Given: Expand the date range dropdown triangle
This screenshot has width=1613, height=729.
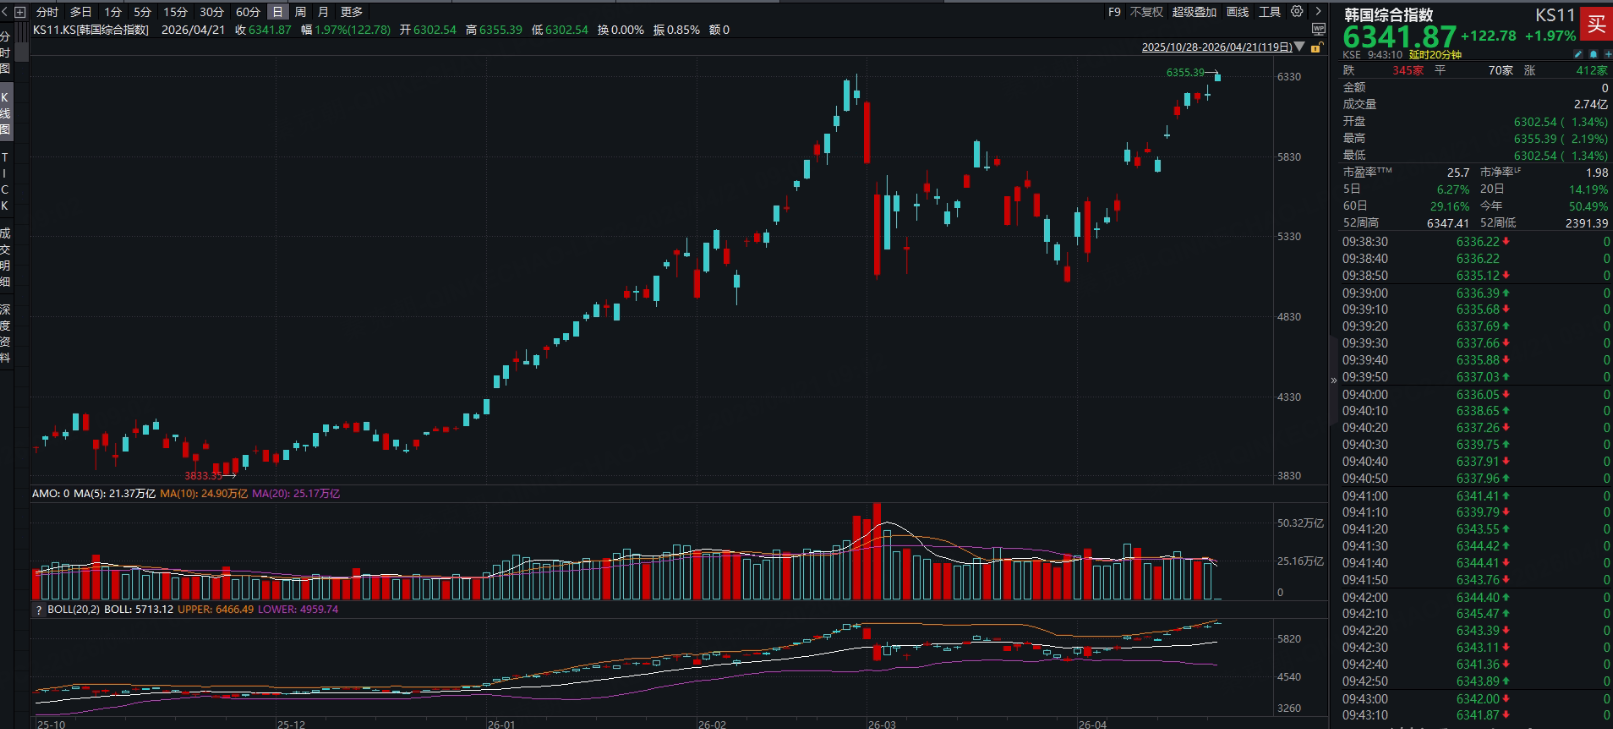Looking at the screenshot, I should tap(1300, 47).
